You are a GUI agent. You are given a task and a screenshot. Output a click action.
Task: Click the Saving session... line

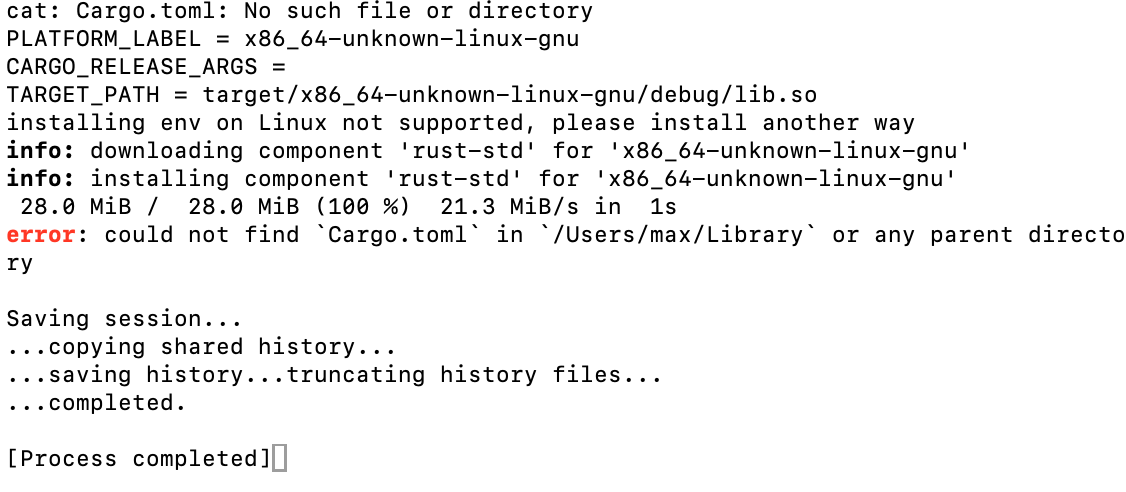tap(125, 319)
